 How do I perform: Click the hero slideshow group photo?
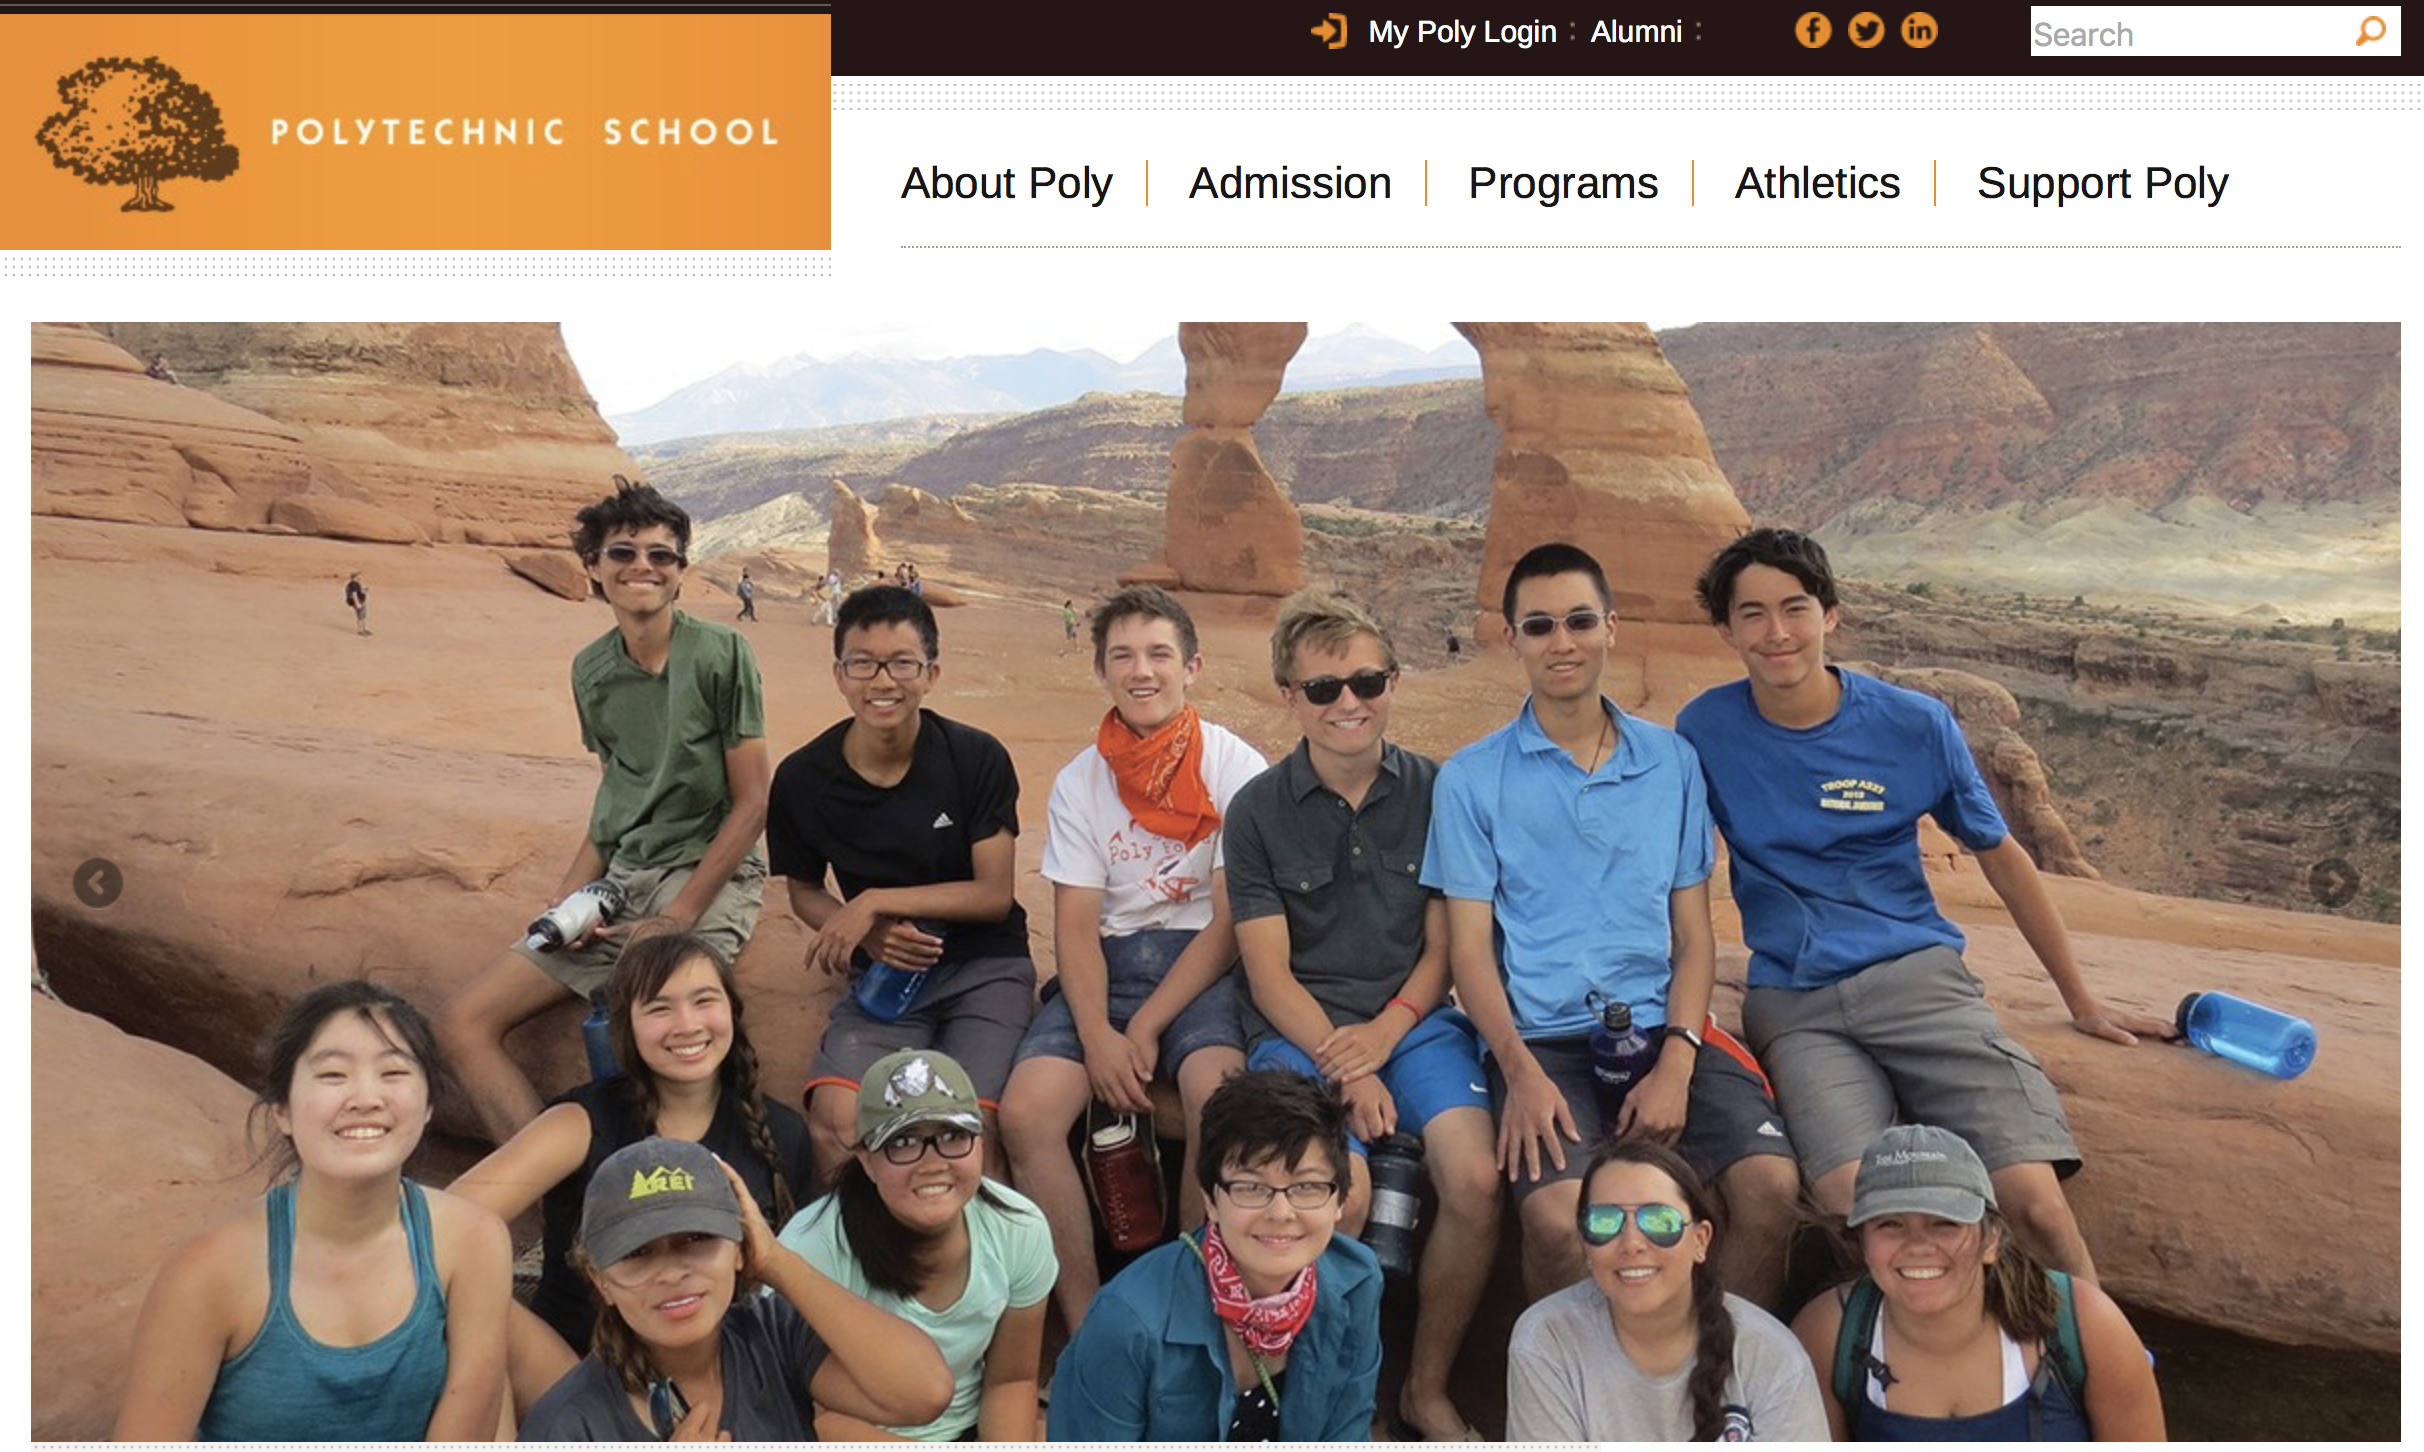click(x=1215, y=882)
